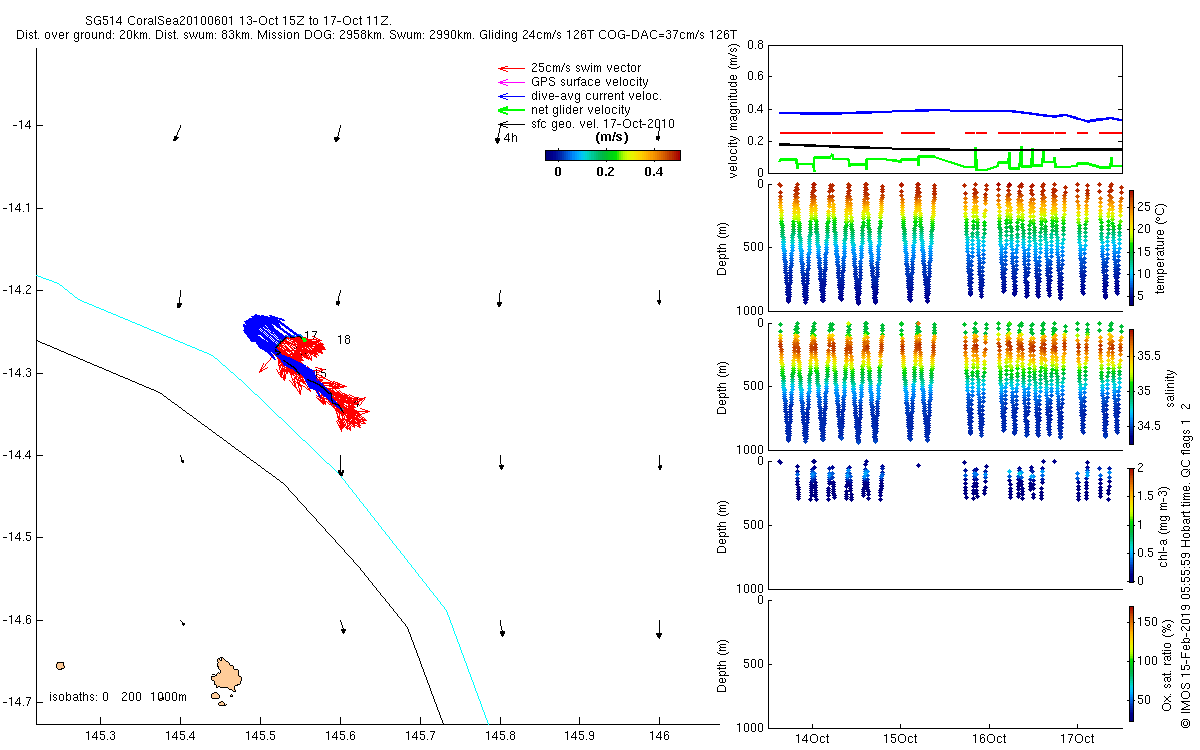This screenshot has width=1200, height=750.
Task: Click the salinity colorbar
Action: [x=1130, y=386]
